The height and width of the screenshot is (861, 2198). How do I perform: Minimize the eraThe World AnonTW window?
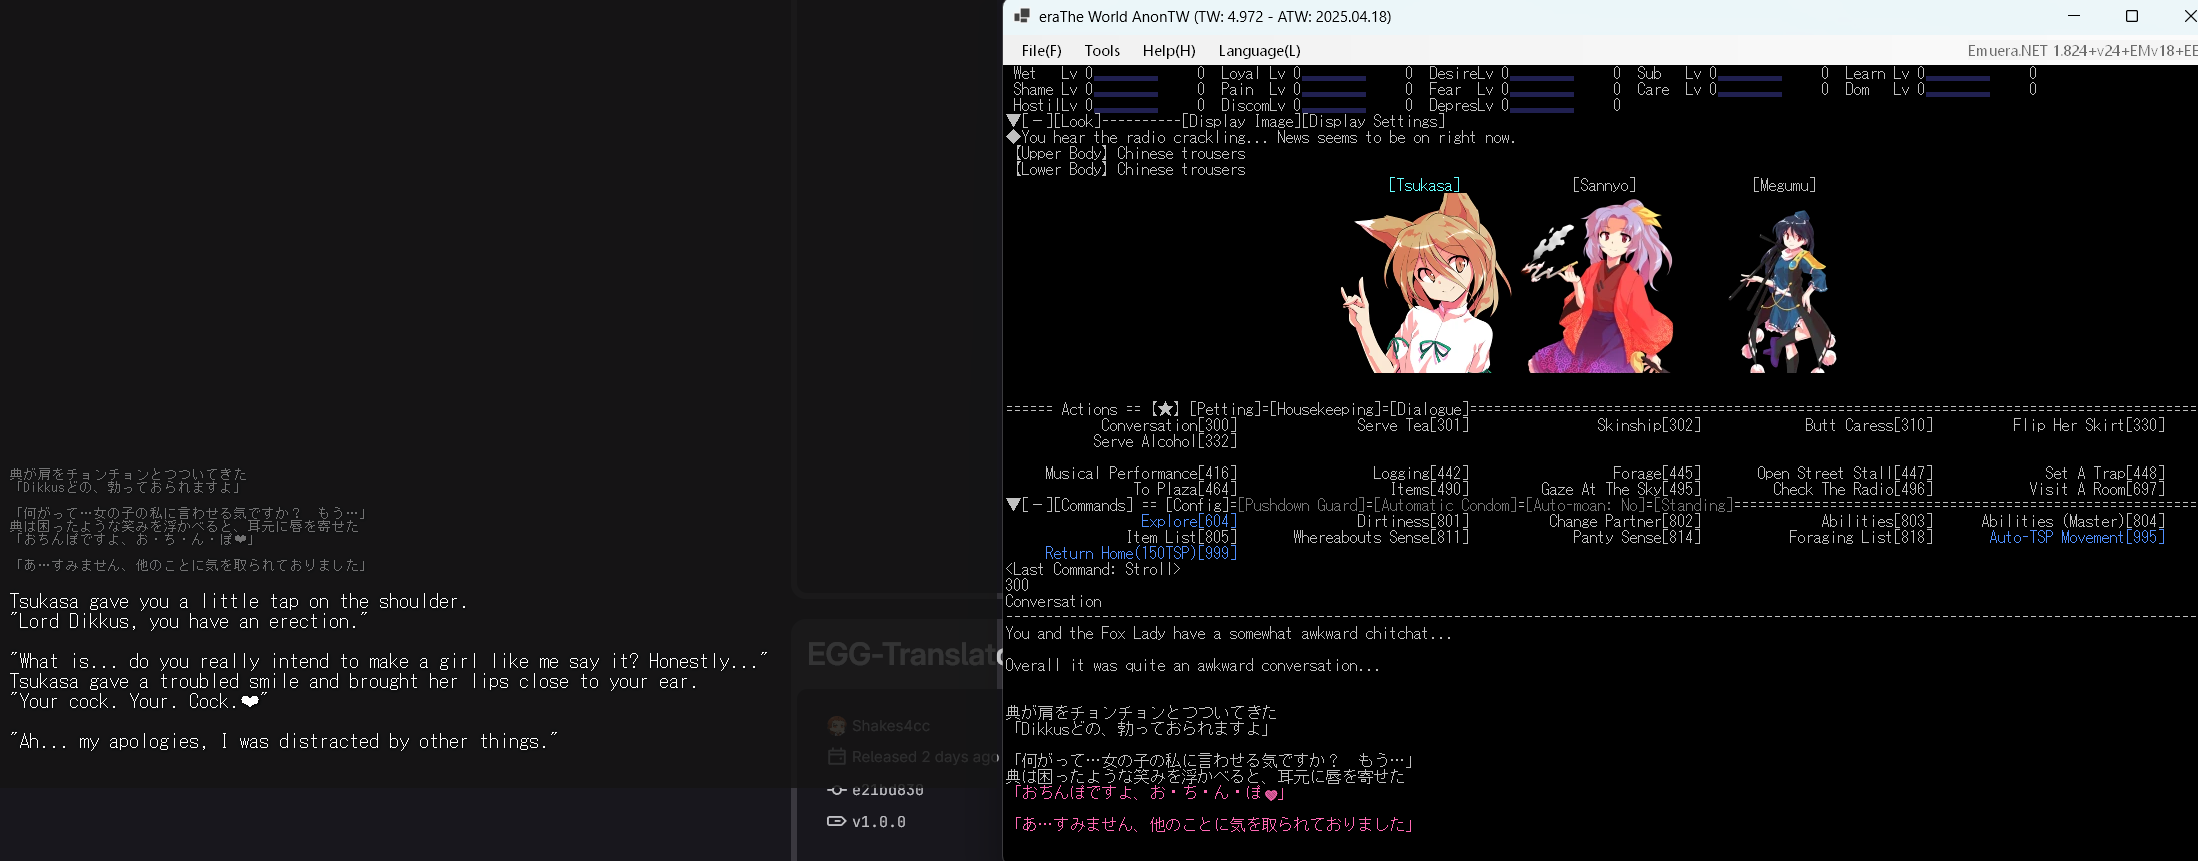pyautogui.click(x=2074, y=16)
